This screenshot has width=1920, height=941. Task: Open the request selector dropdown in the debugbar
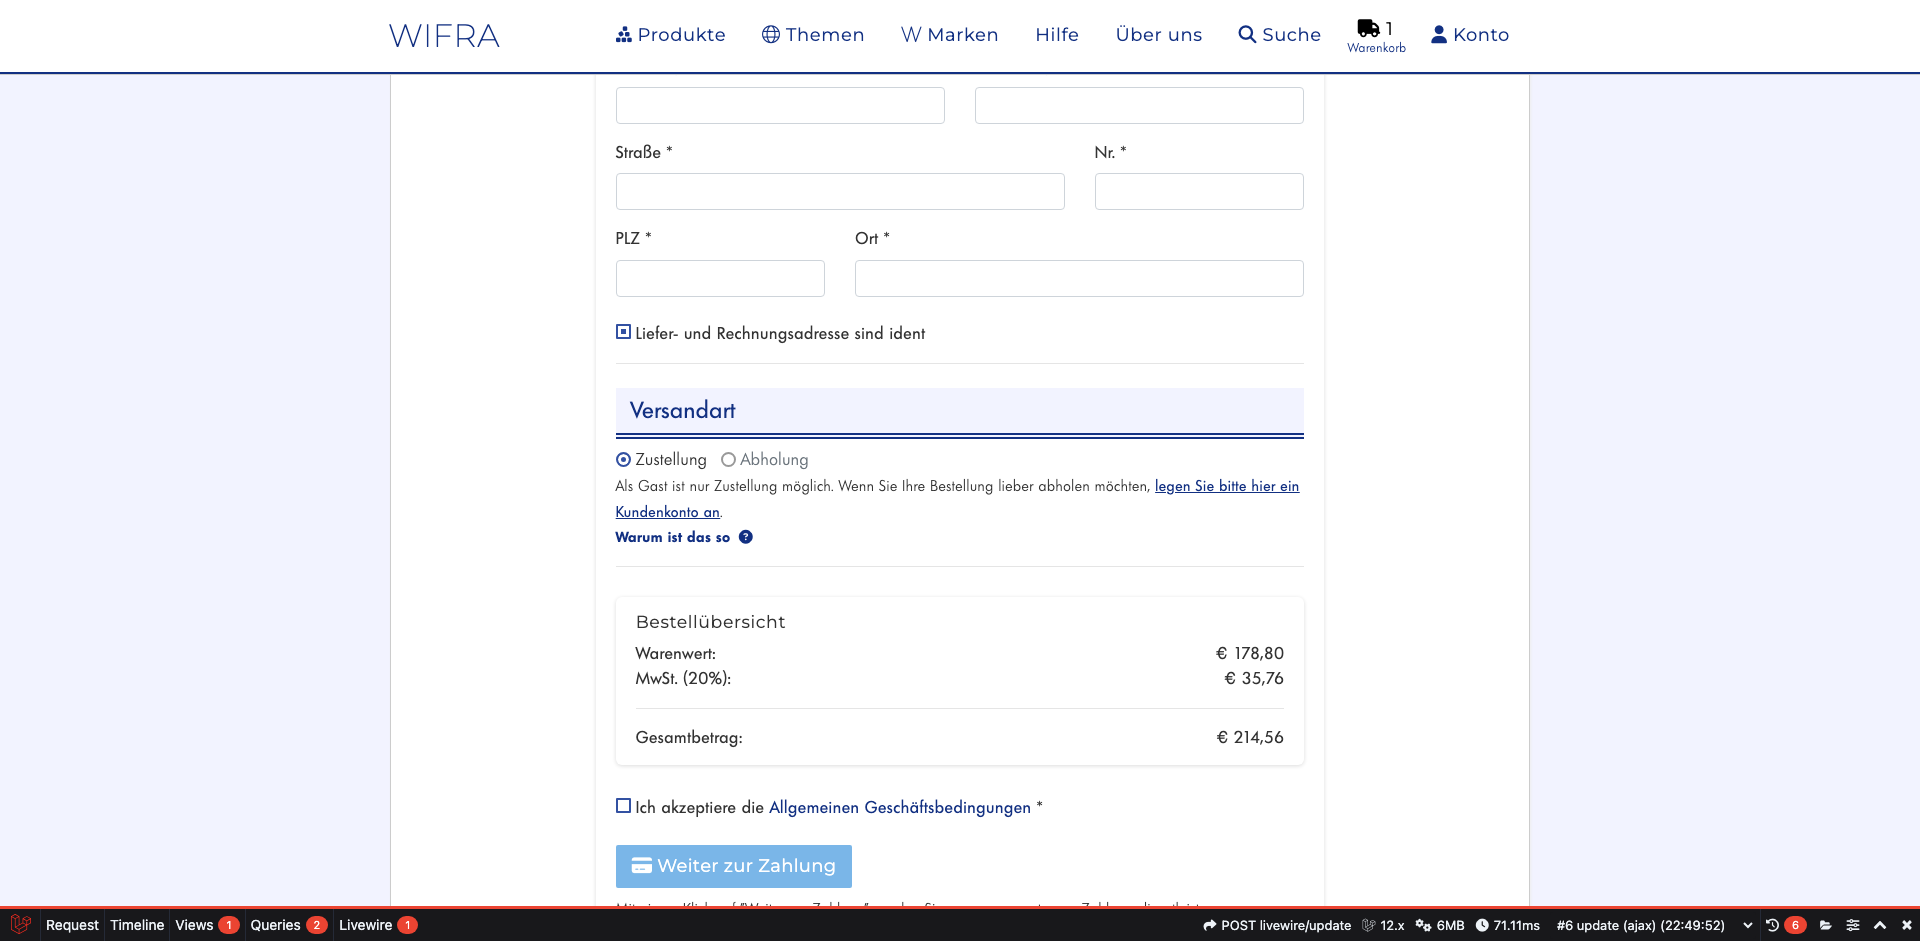pos(1748,925)
